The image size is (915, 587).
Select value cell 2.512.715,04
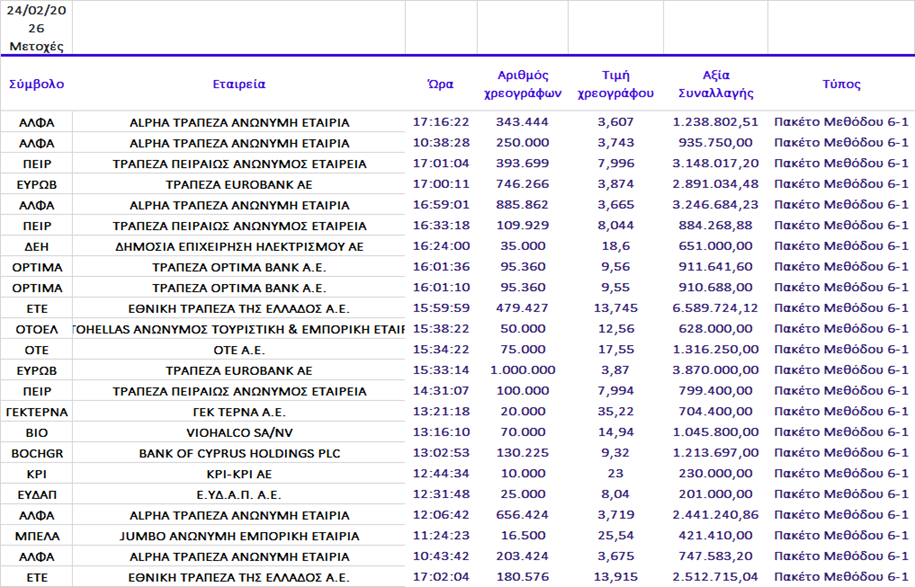(x=715, y=577)
